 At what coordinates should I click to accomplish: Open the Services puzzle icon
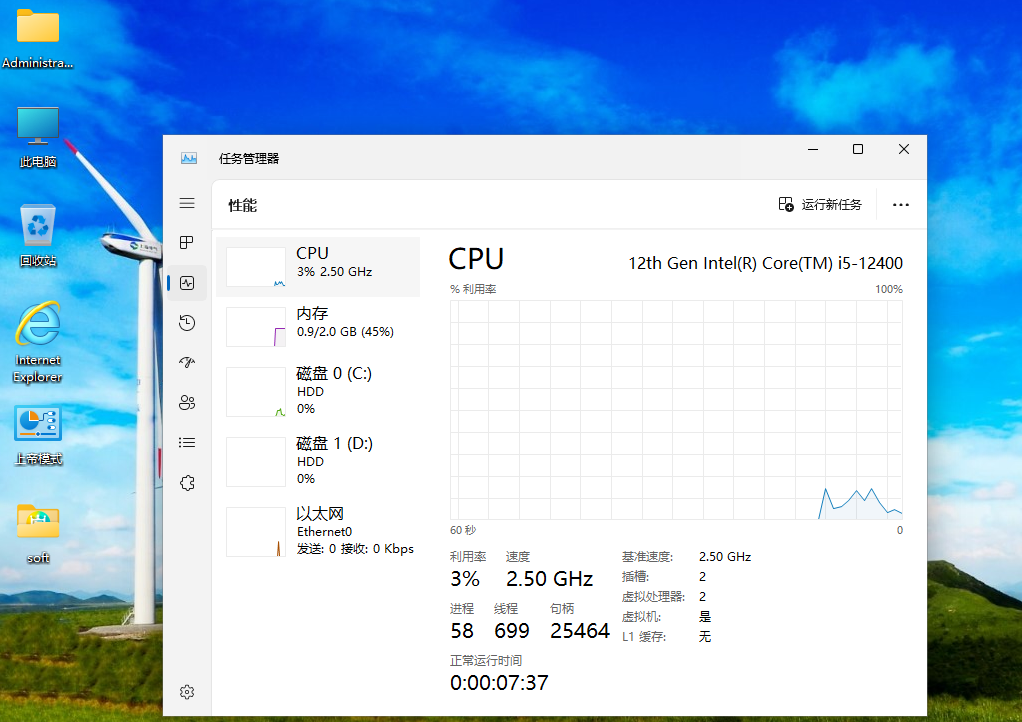pos(187,483)
